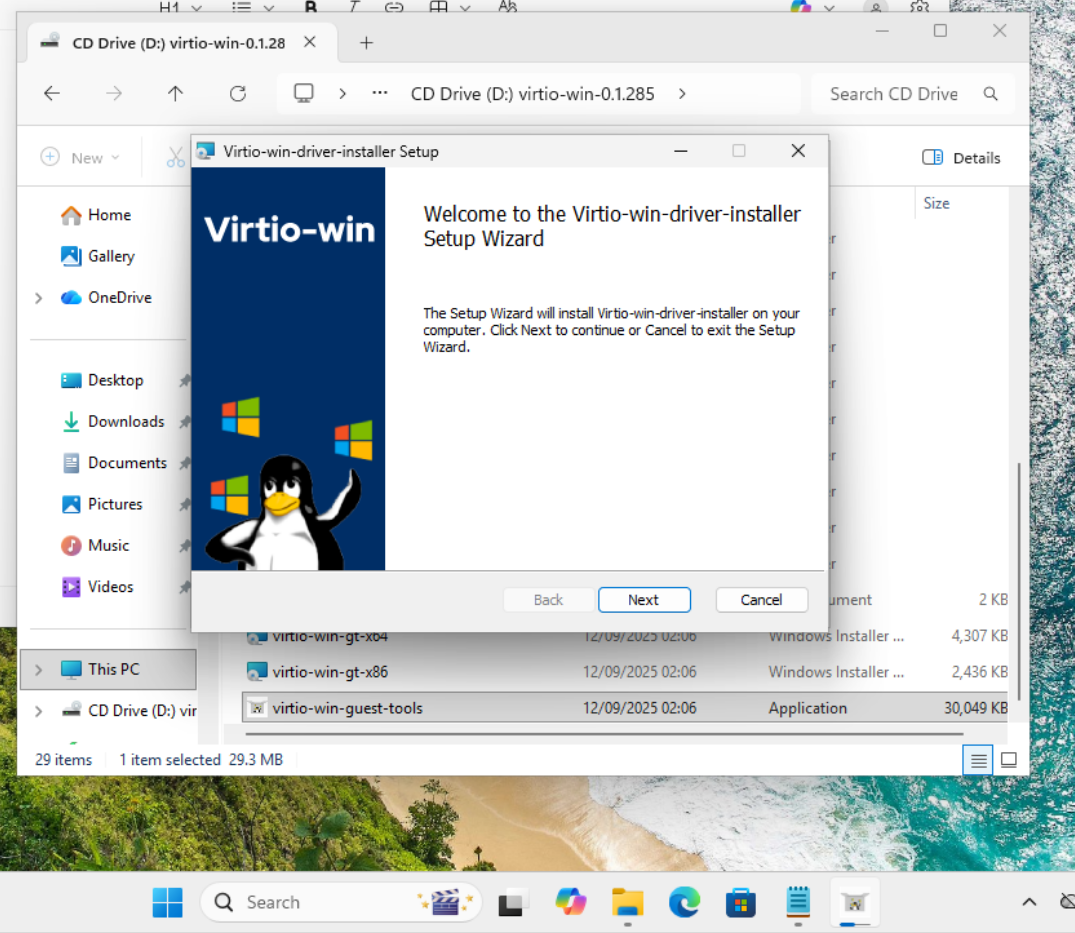
Task: Select CD Drive (D:) in navigation pane
Action: click(129, 710)
